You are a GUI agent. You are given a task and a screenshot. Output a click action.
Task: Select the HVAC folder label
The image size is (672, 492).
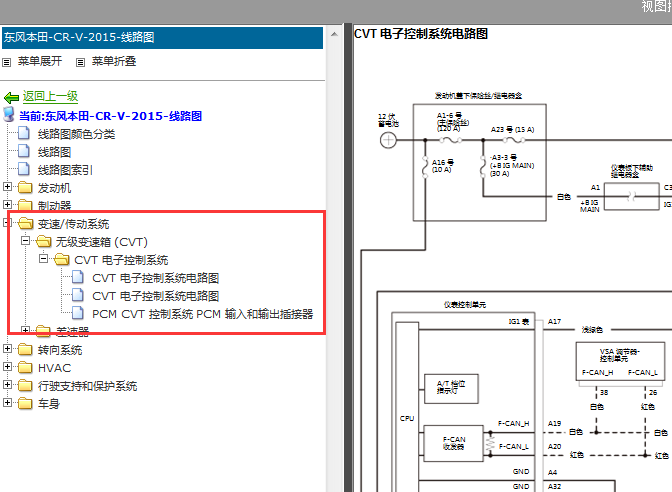tap(54, 368)
